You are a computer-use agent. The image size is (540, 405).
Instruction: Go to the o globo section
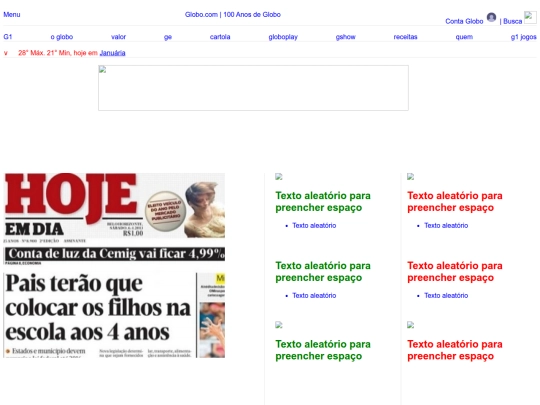[x=62, y=37]
